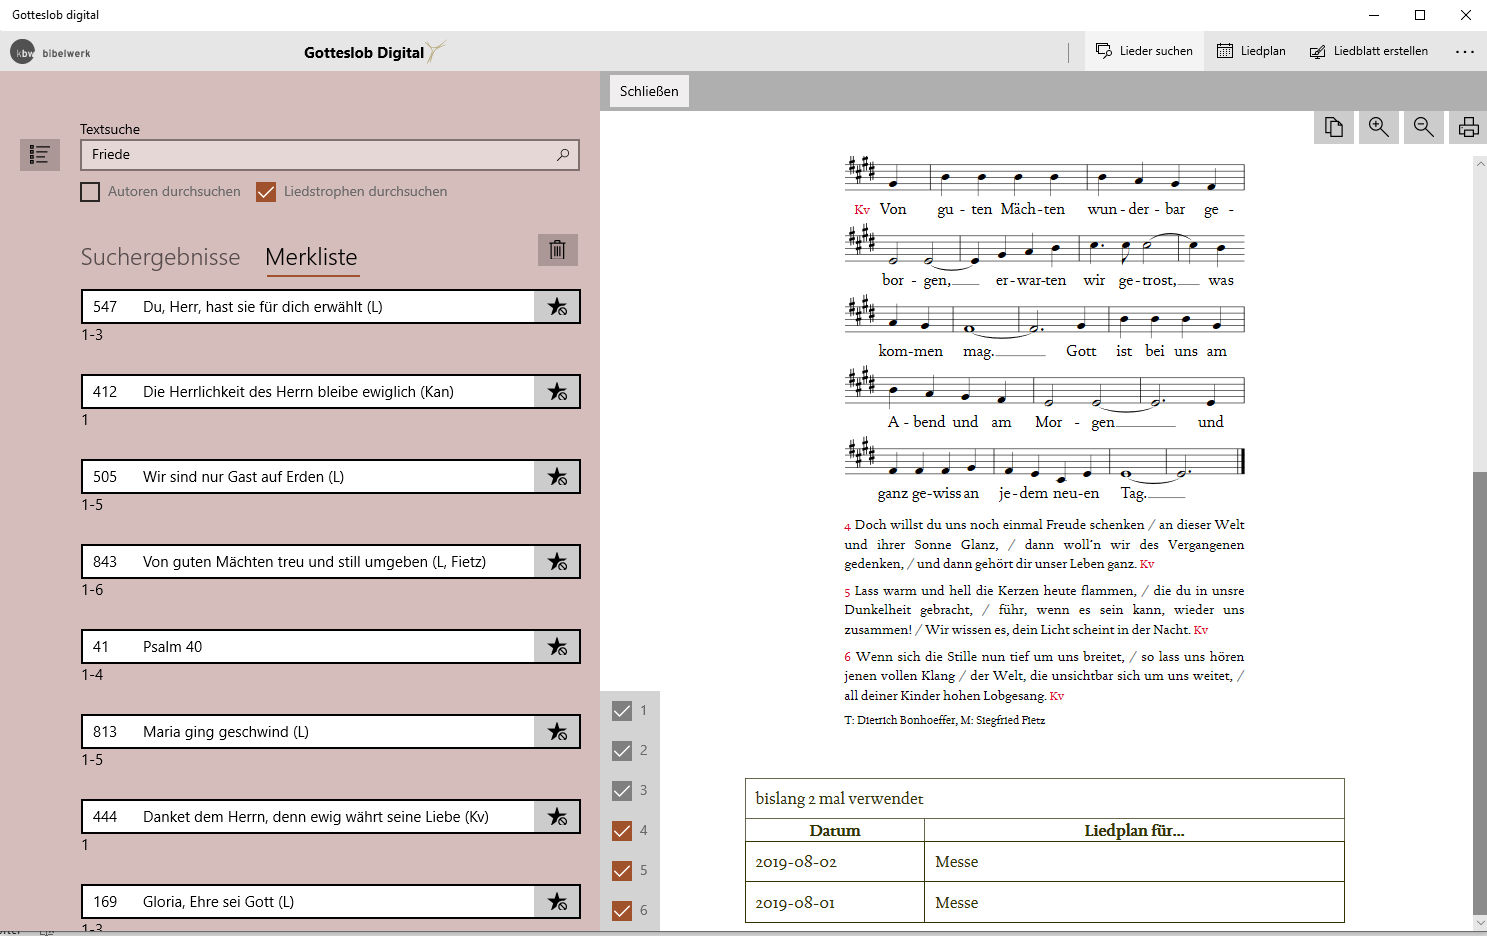This screenshot has width=1487, height=936.
Task: Click the copy pages icon above sheet music
Action: pos(1333,127)
